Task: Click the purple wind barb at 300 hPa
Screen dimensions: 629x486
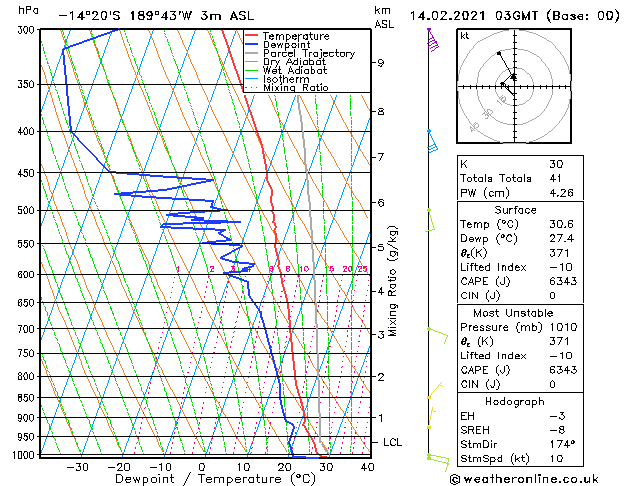Action: point(432,40)
